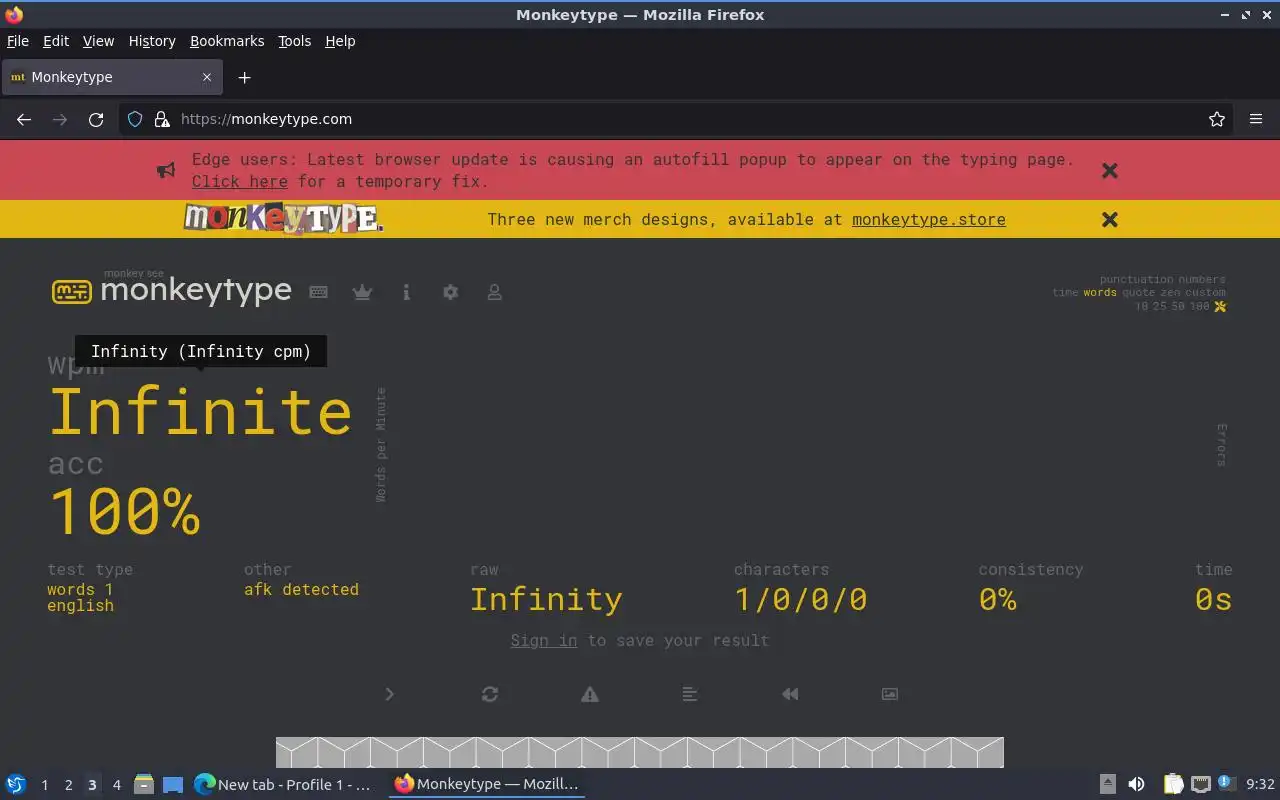This screenshot has height=800, width=1280.
Task: Open the typing test via keyboard icon
Action: point(318,292)
